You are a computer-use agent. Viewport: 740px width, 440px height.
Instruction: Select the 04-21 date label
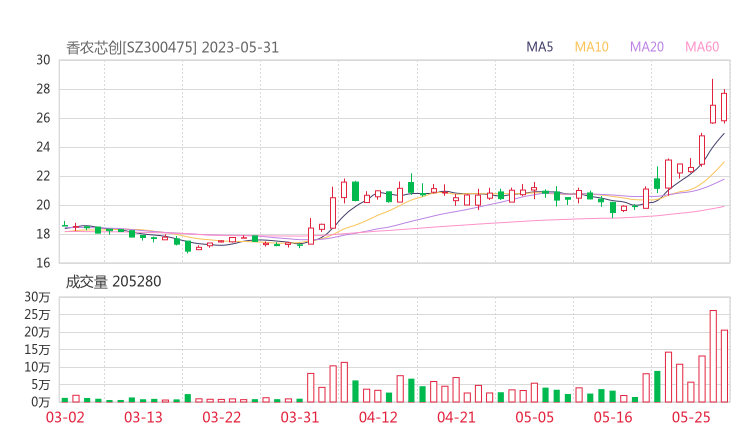tap(456, 417)
